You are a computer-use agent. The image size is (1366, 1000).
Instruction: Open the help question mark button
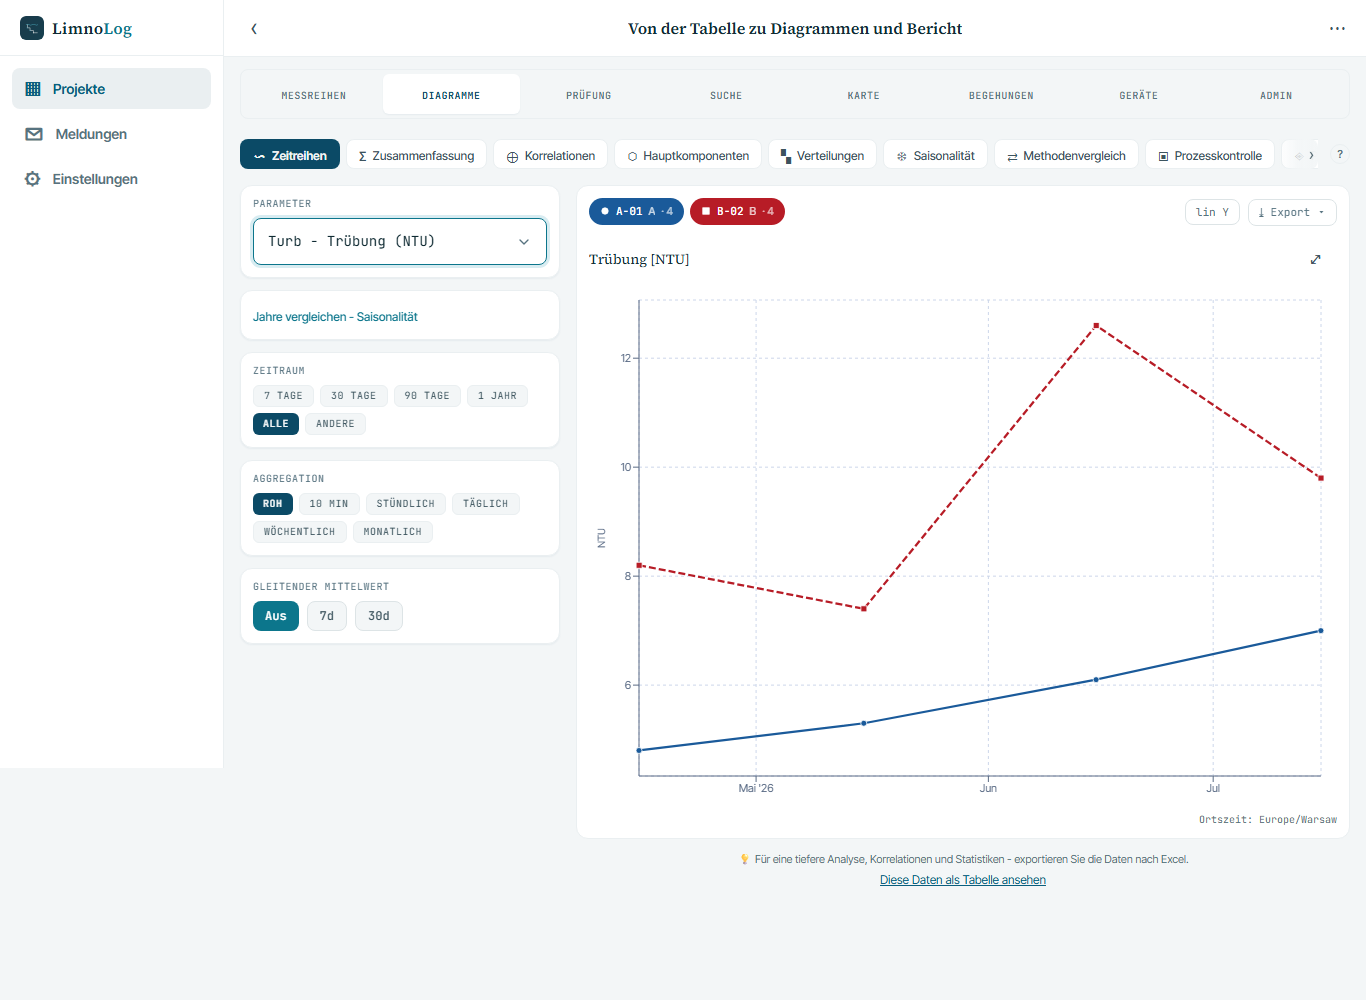pyautogui.click(x=1340, y=155)
